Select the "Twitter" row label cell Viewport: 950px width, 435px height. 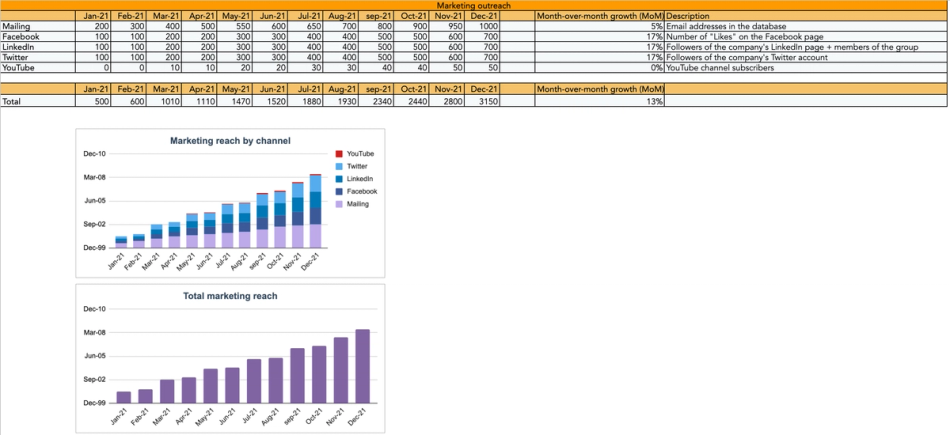coord(38,58)
